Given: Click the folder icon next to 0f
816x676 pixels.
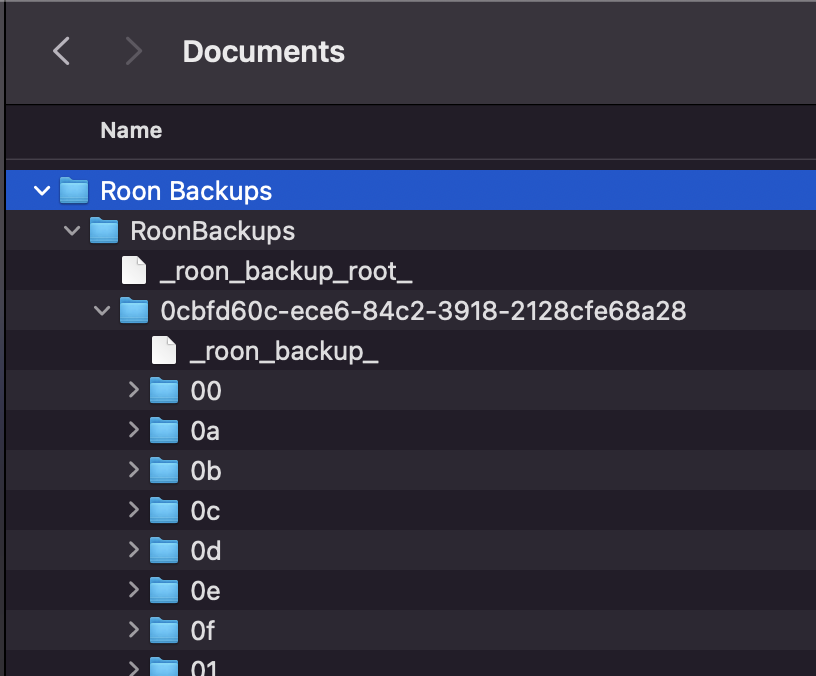Looking at the screenshot, I should tap(163, 630).
